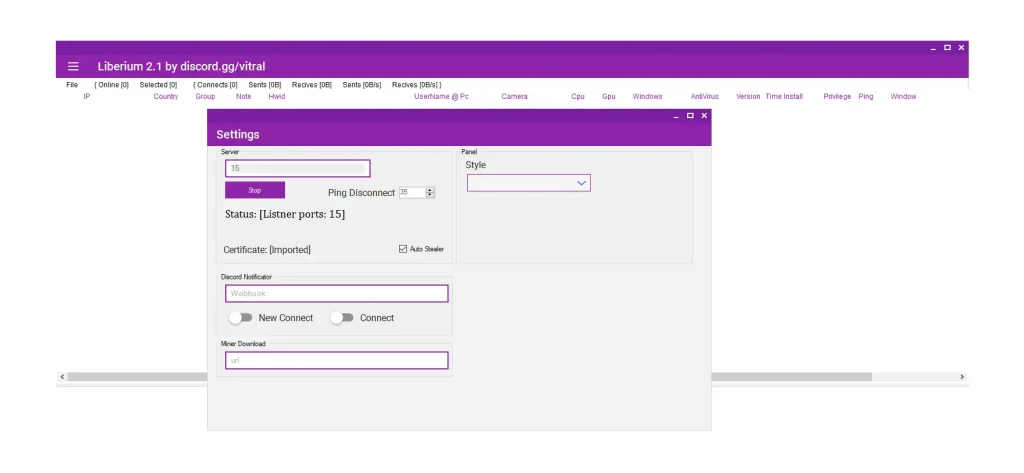1024x473 pixels.
Task: Focus the server port field showing 15
Action: pyautogui.click(x=298, y=169)
